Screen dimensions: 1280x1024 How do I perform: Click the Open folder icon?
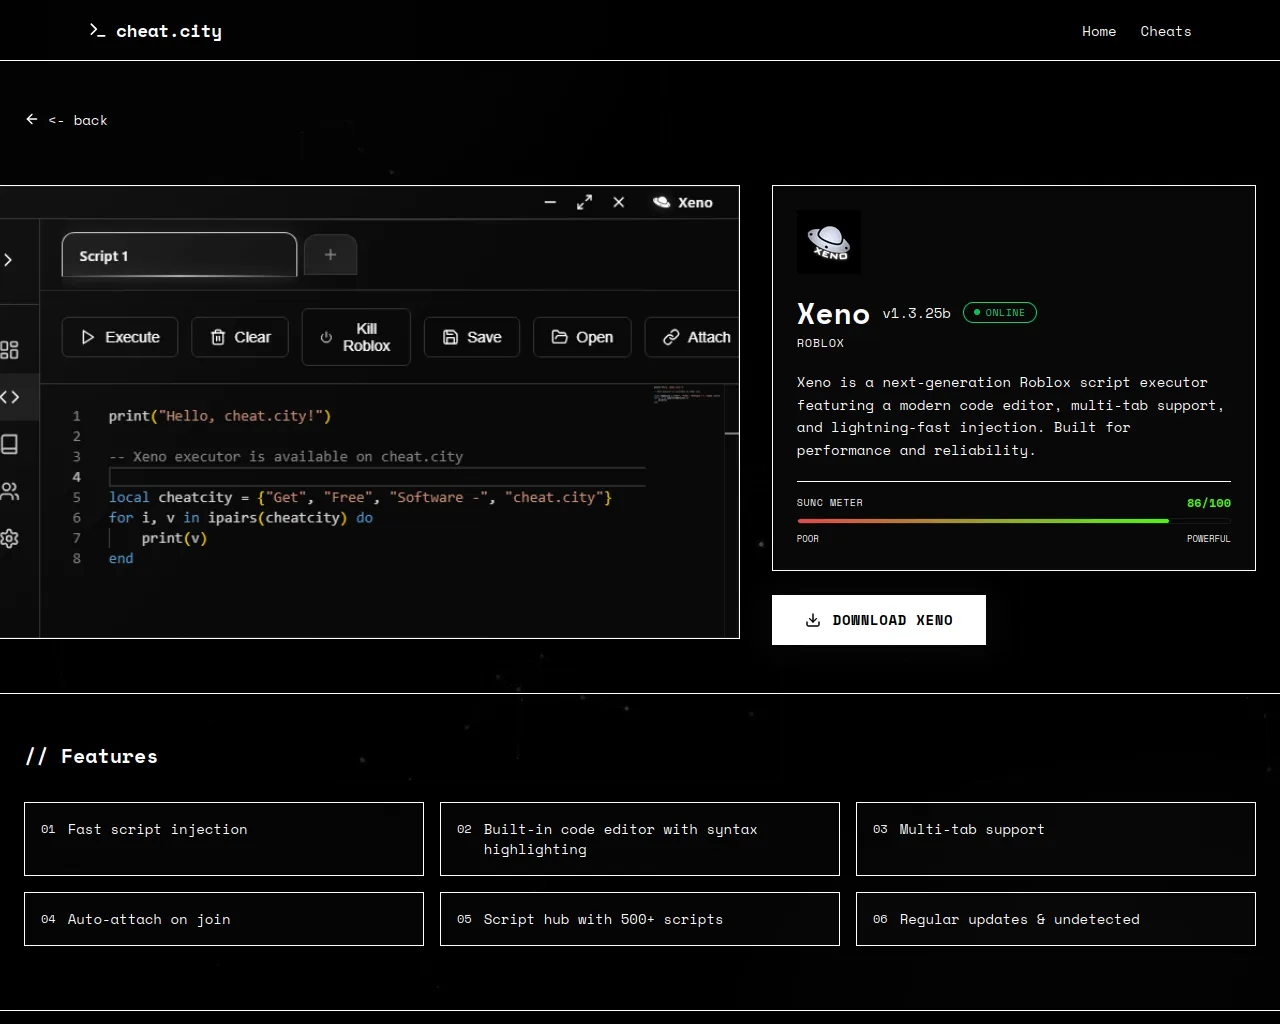click(559, 337)
